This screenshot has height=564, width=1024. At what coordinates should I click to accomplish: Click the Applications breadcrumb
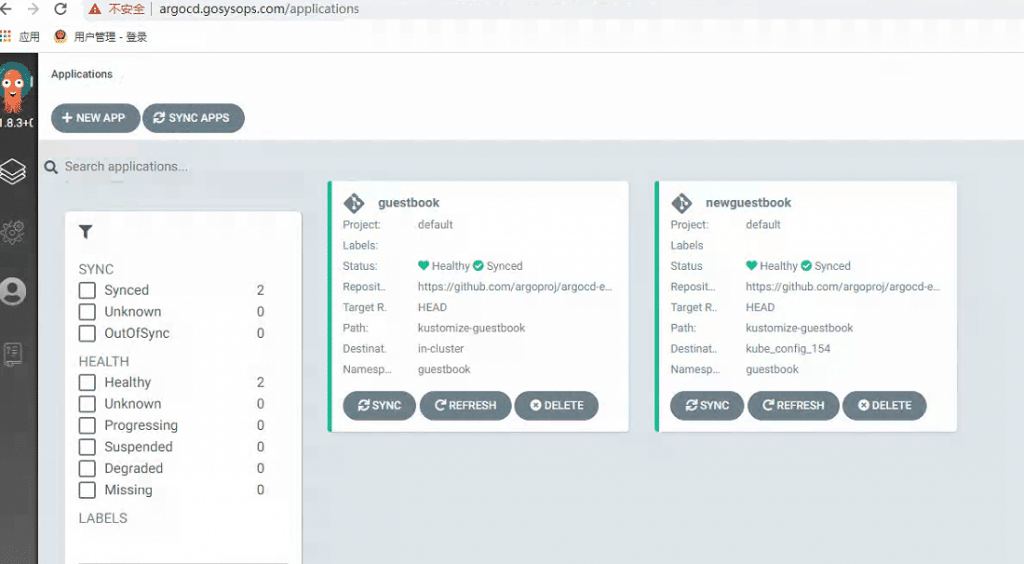tap(82, 74)
